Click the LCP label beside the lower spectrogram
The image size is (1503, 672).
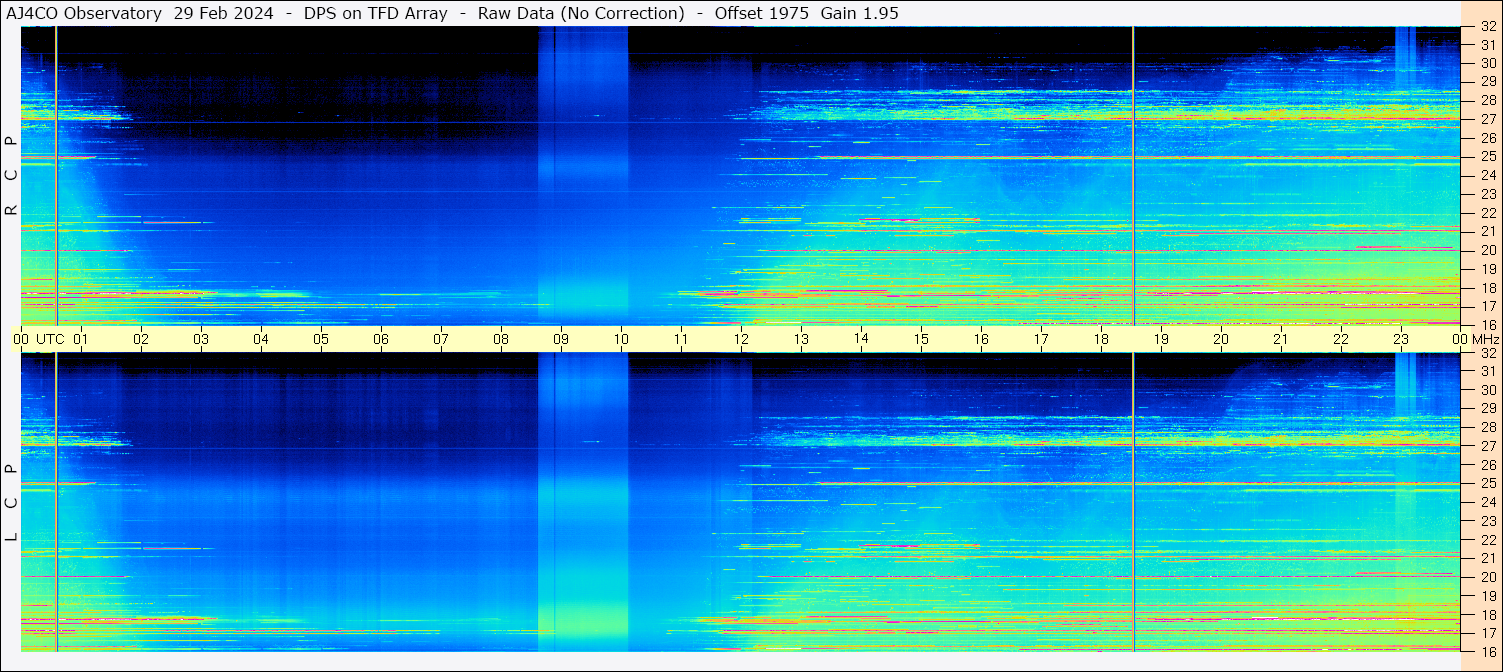pos(11,502)
